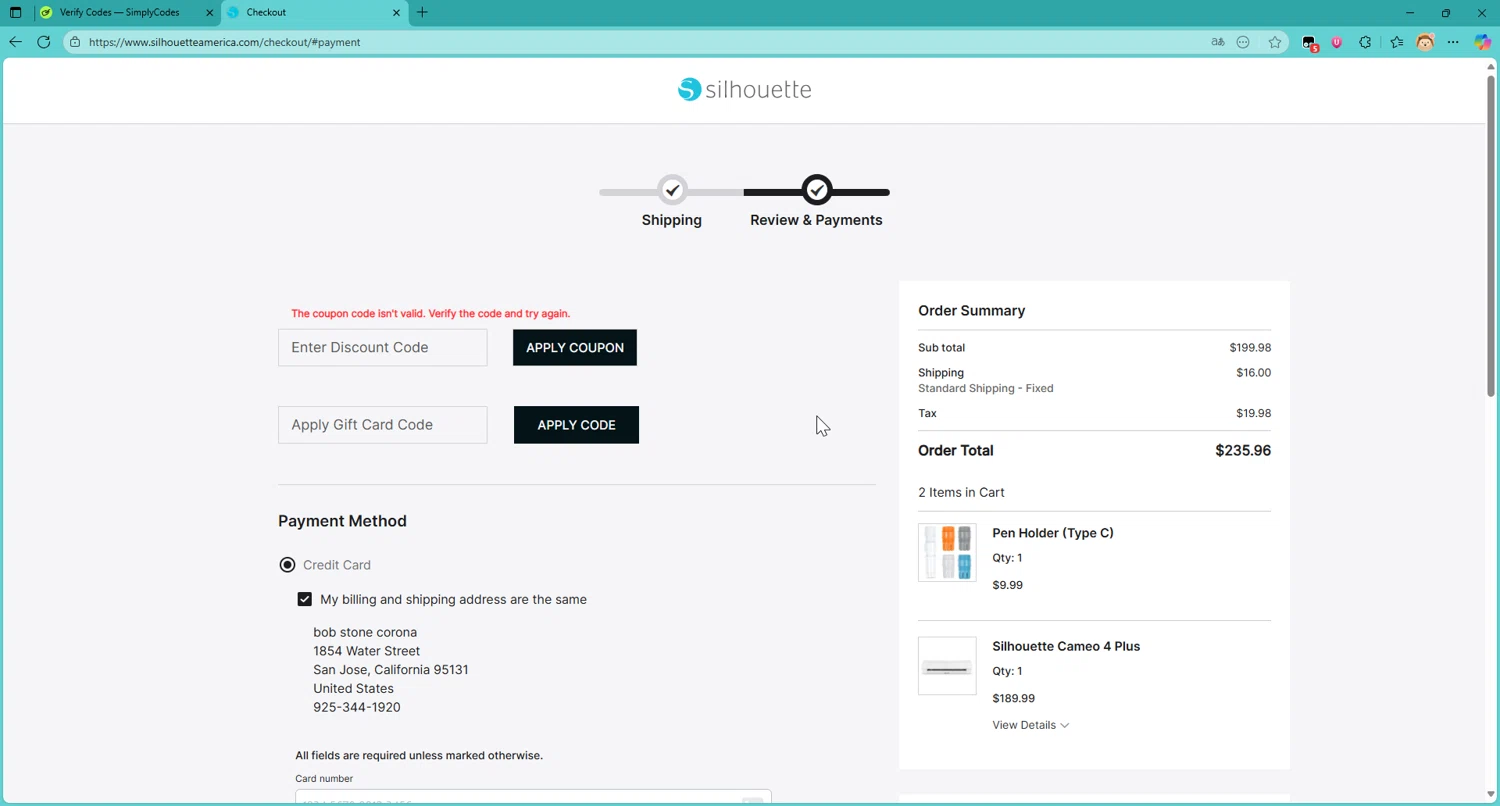
Task: Click the 'Standard Shipping - Fixed' text
Action: (x=985, y=388)
